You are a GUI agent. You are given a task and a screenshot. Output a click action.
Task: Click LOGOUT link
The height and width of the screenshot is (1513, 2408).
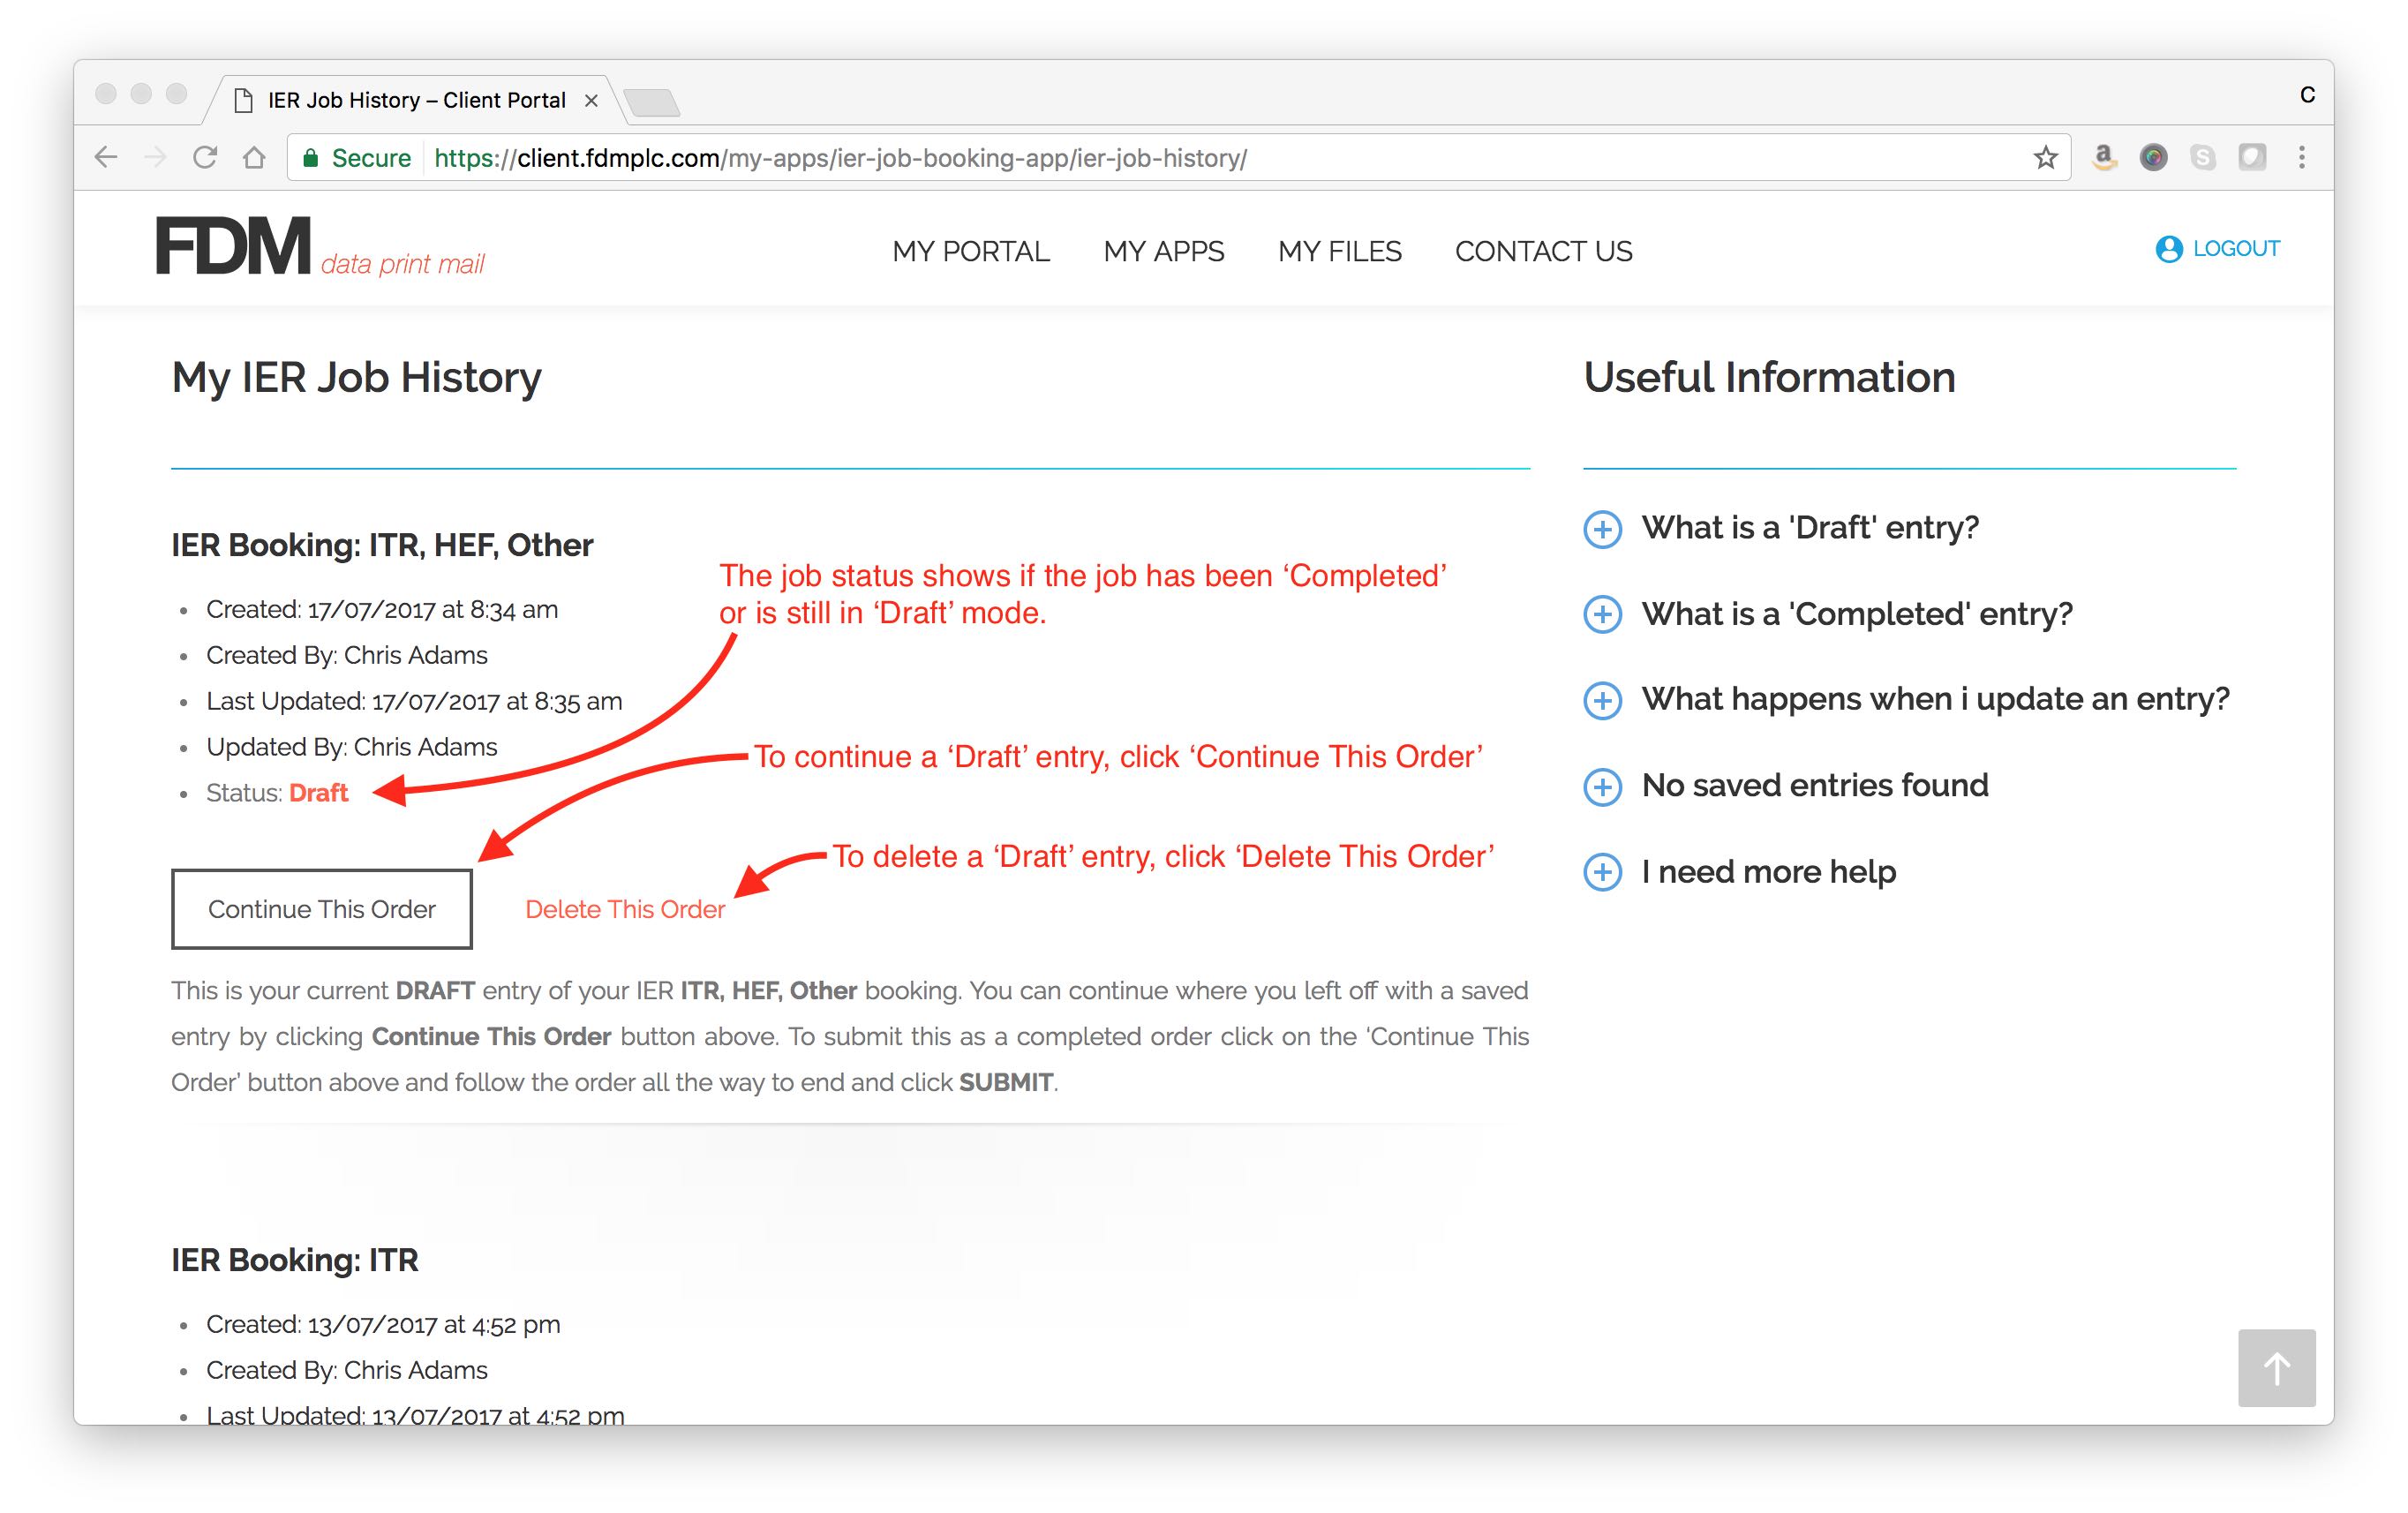2234,248
